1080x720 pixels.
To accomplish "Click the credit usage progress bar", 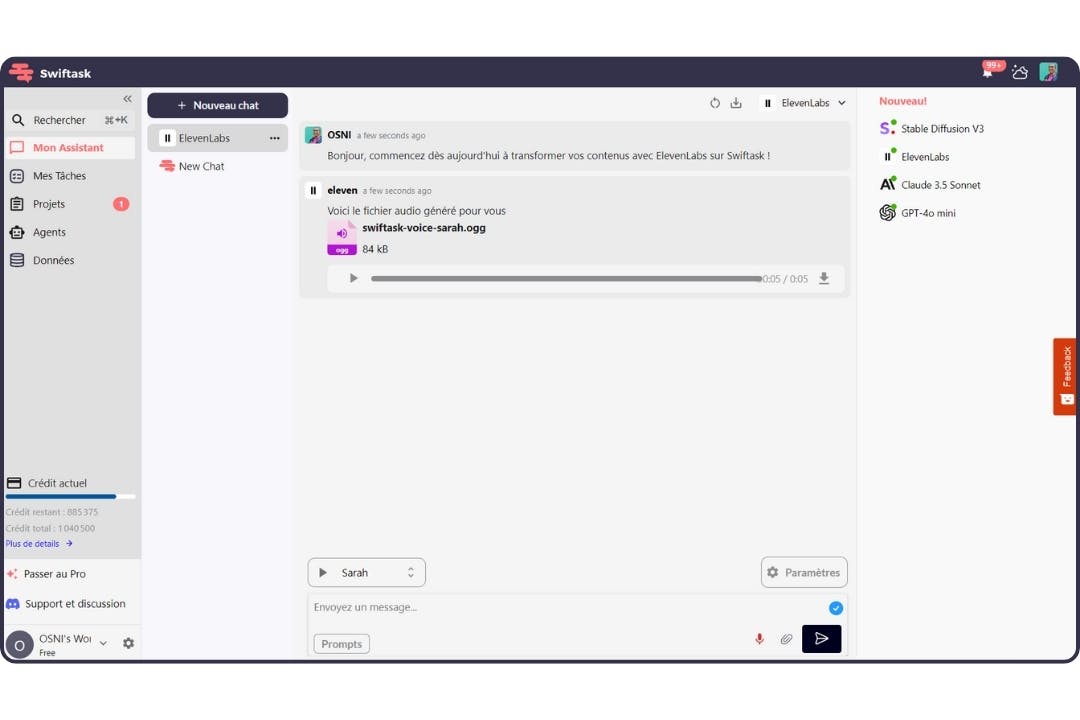I will click(x=70, y=496).
